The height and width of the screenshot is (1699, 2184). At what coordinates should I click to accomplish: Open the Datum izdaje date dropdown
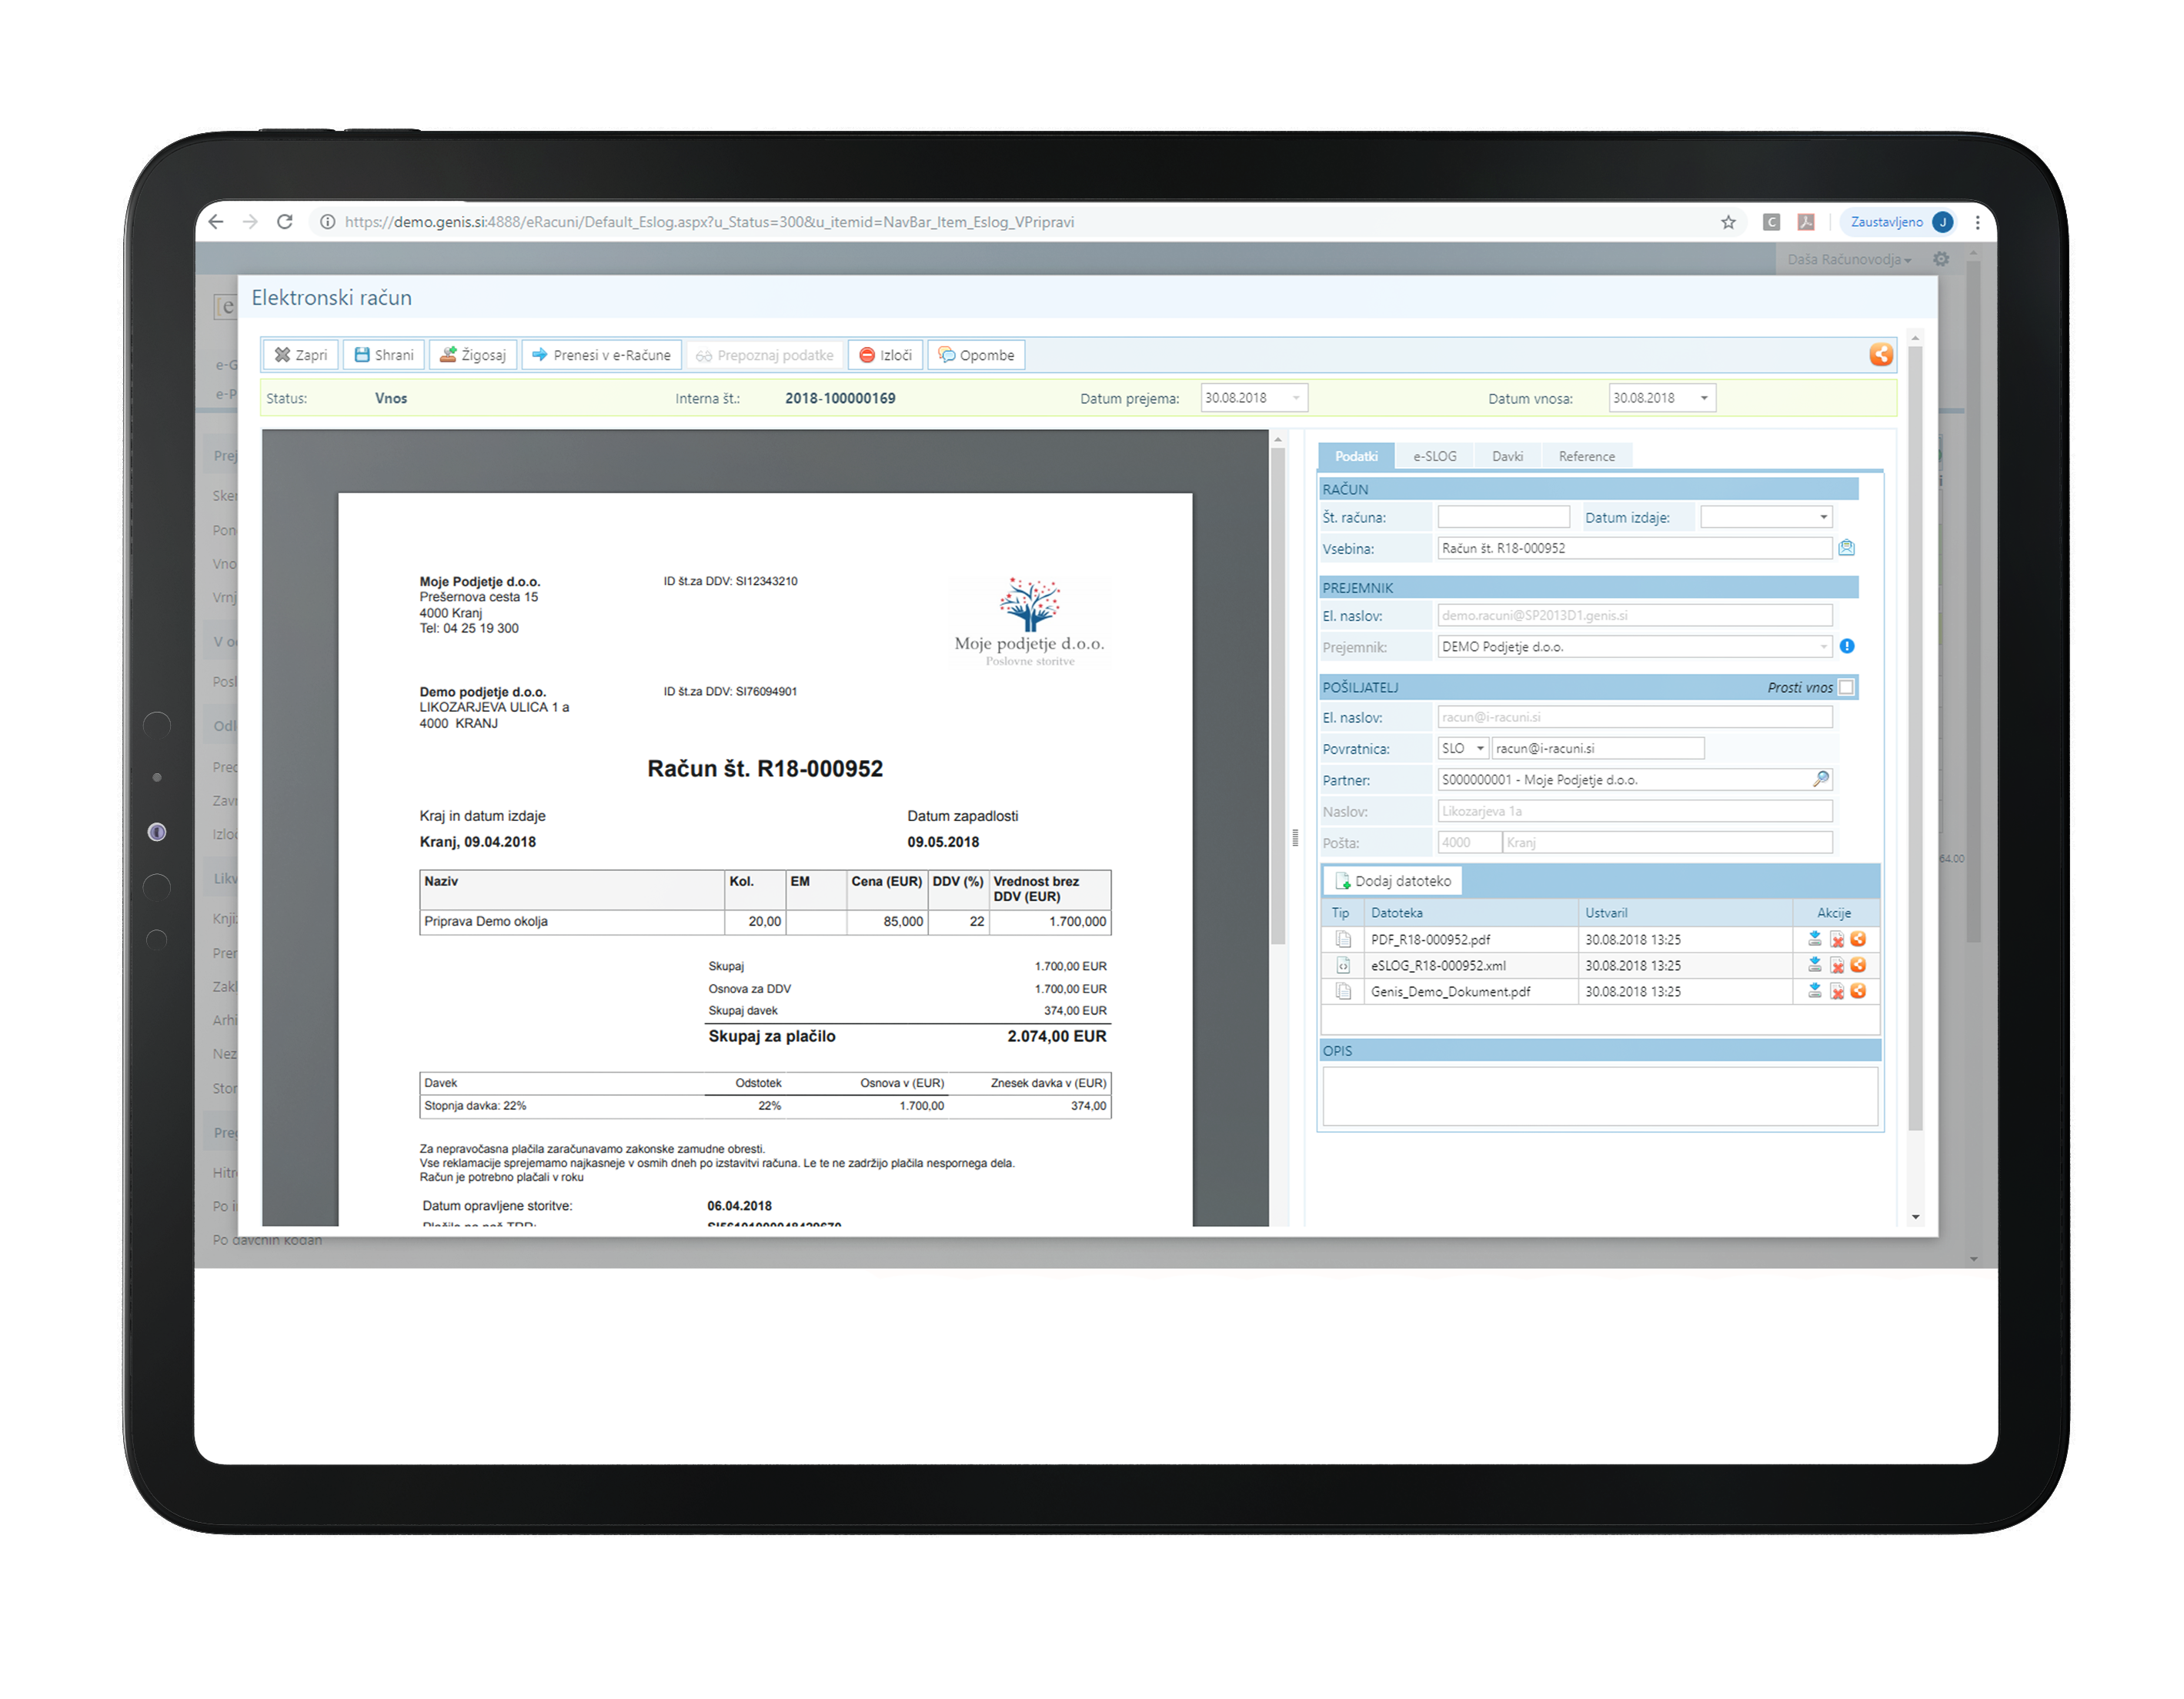click(1823, 517)
